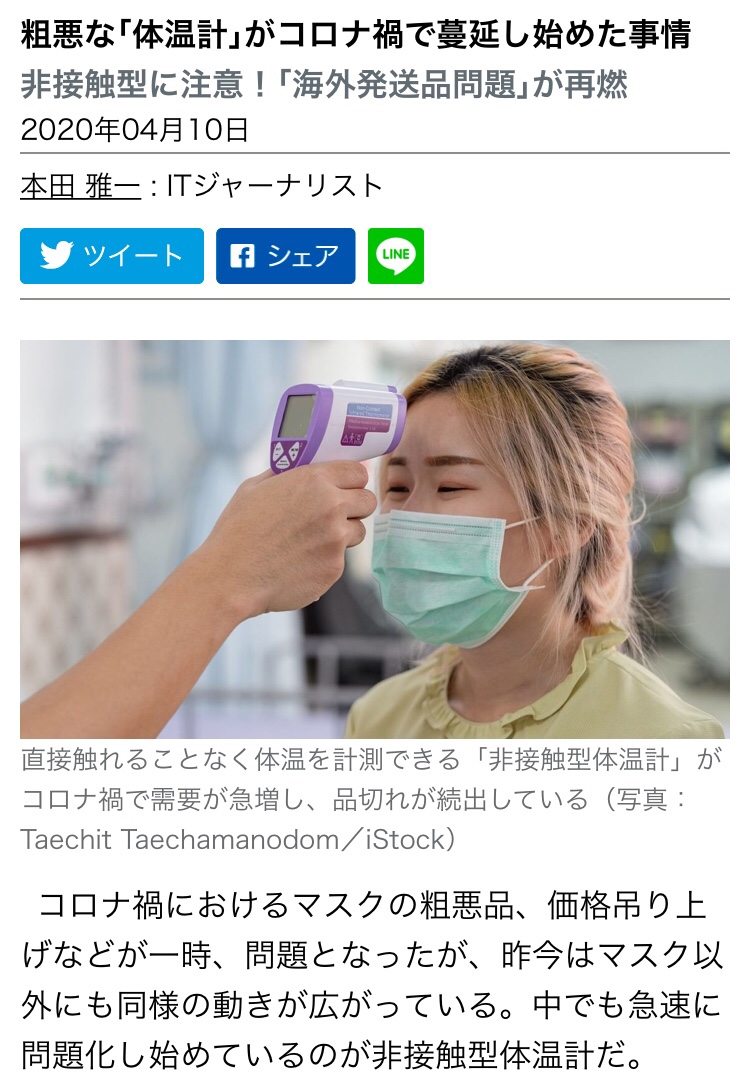Click the line 問題化し始めているのが非接触型体温計だ
Image resolution: width=750 pixels, height=1085 pixels.
tap(332, 1055)
